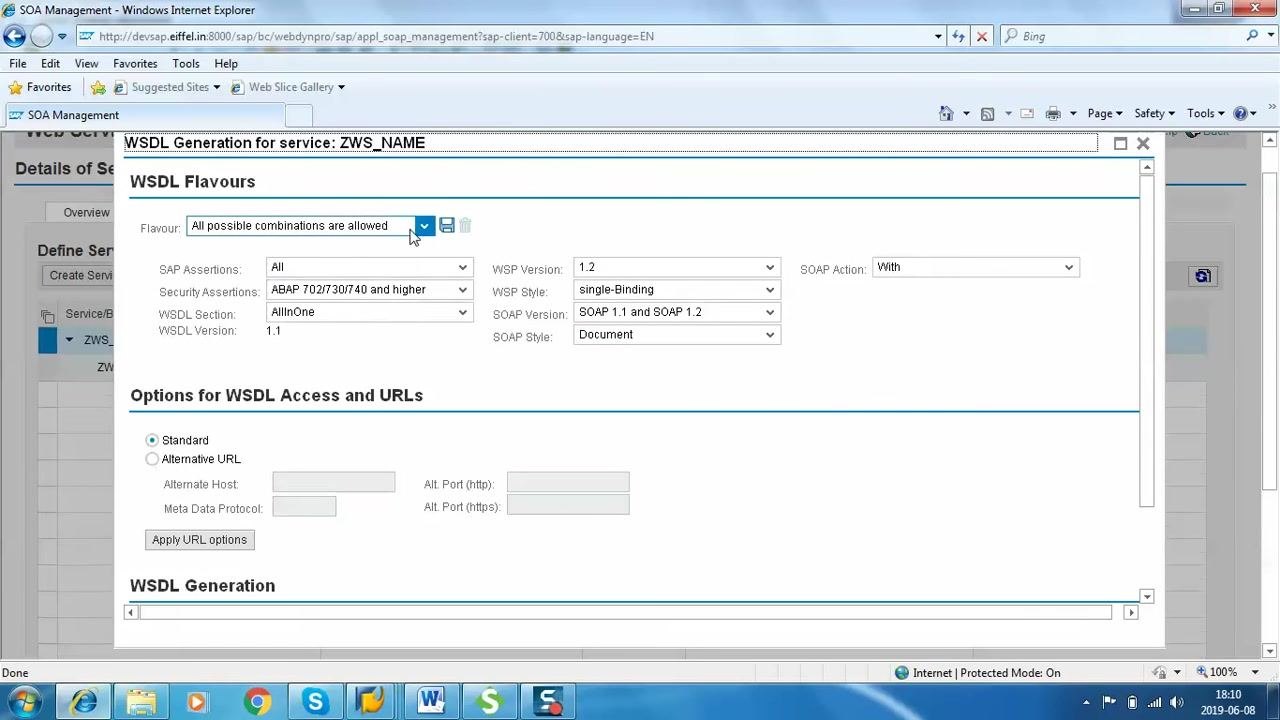
Task: Click the Print icon in command bar
Action: pyautogui.click(x=1053, y=113)
